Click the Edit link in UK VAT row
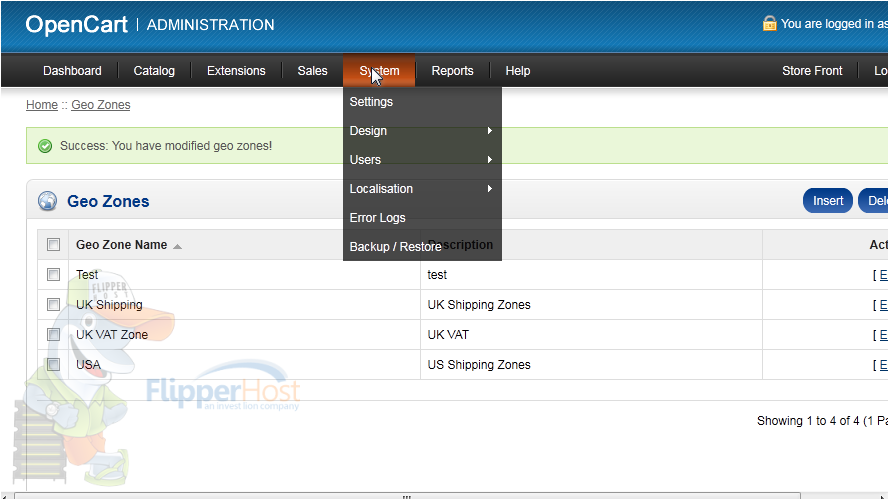 pyautogui.click(x=883, y=335)
